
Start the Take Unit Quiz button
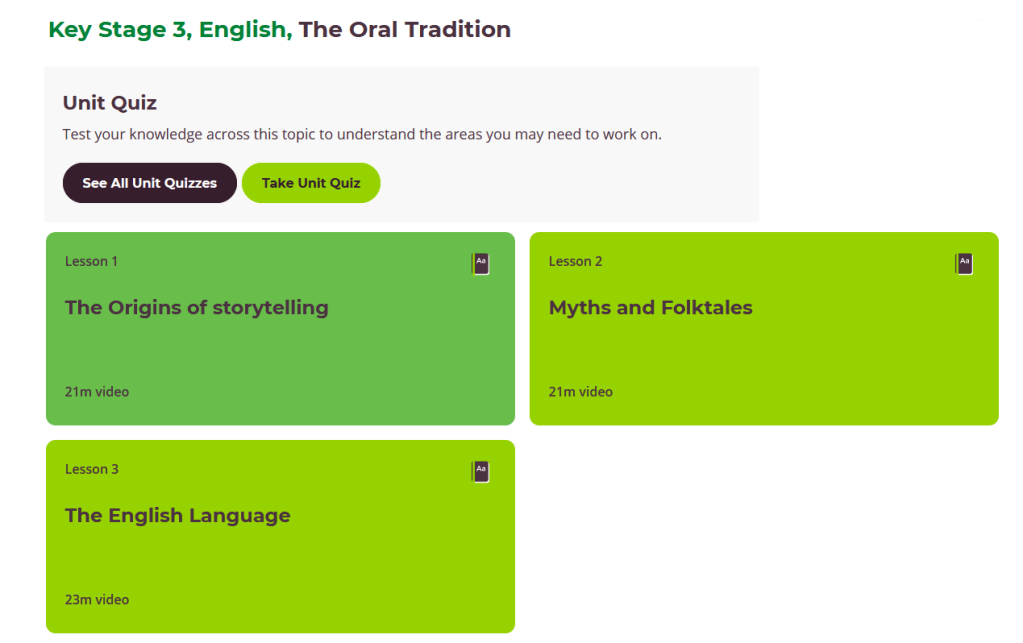(311, 183)
